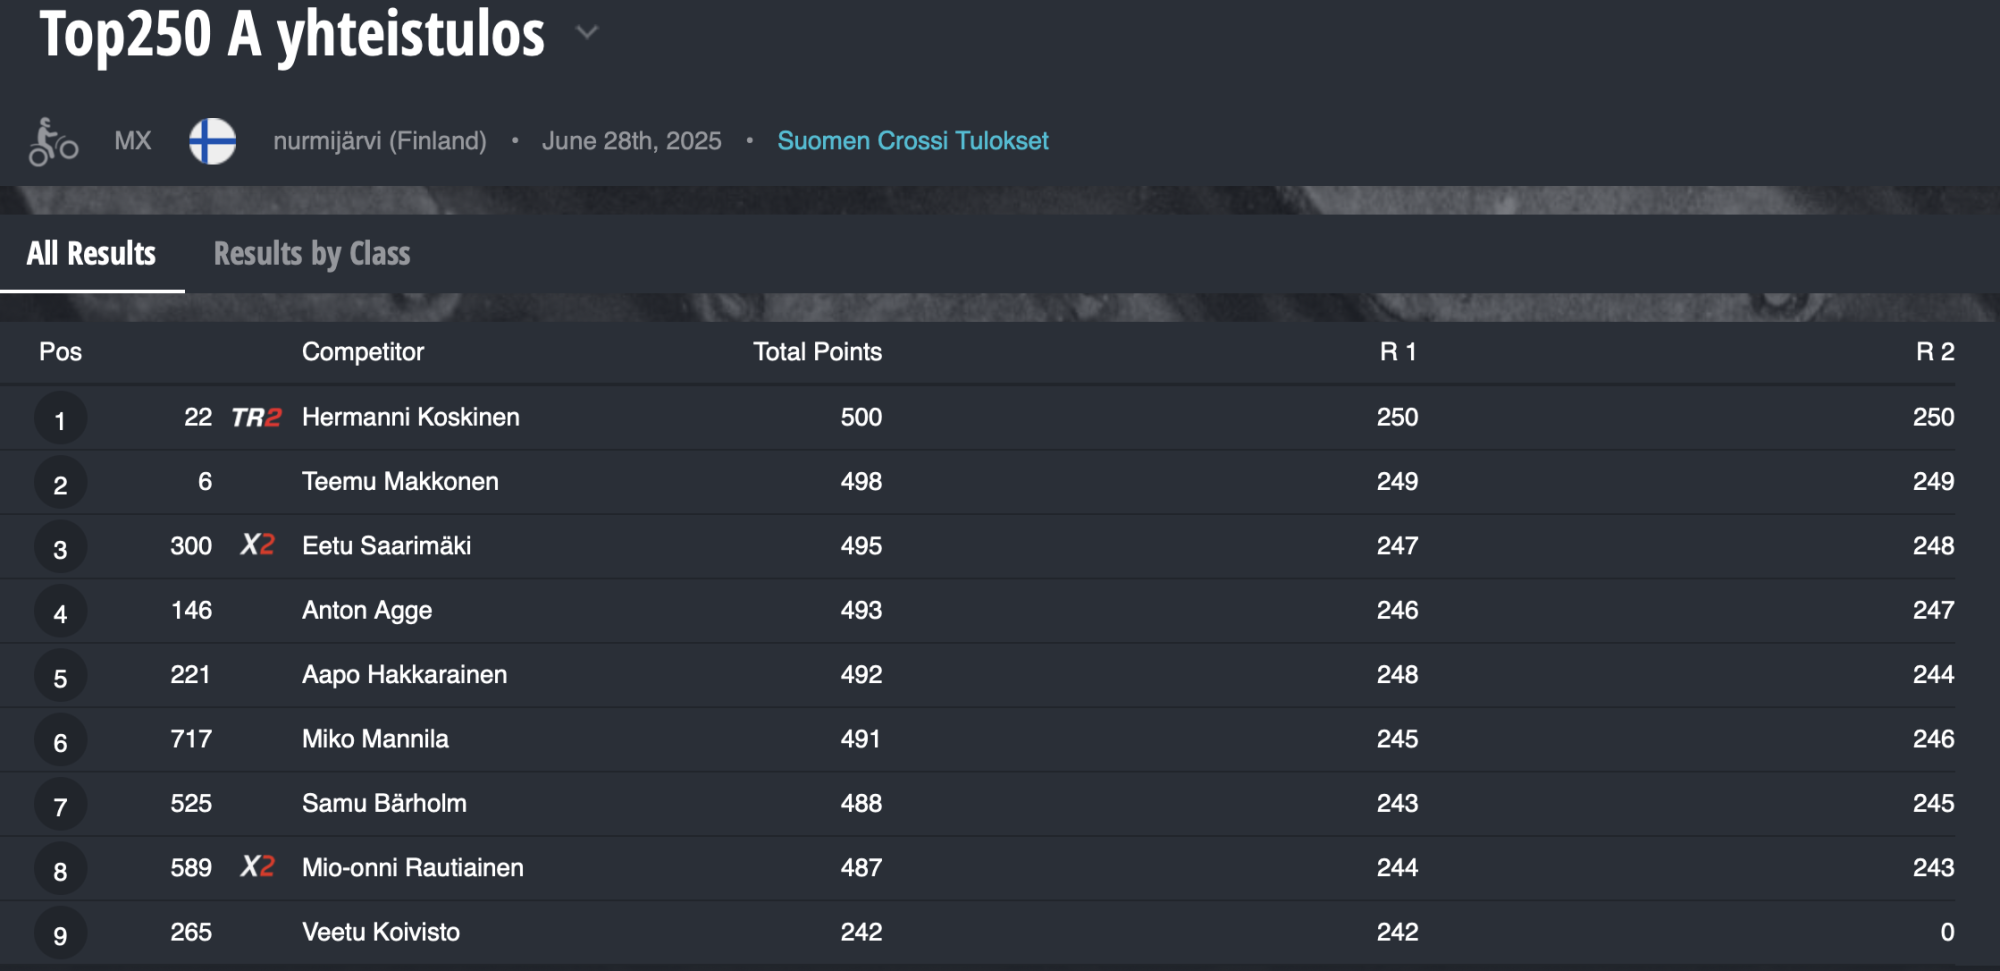The height and width of the screenshot is (971, 2000).
Task: Open the title selector Top250 A yhteistulos
Action: click(x=292, y=34)
